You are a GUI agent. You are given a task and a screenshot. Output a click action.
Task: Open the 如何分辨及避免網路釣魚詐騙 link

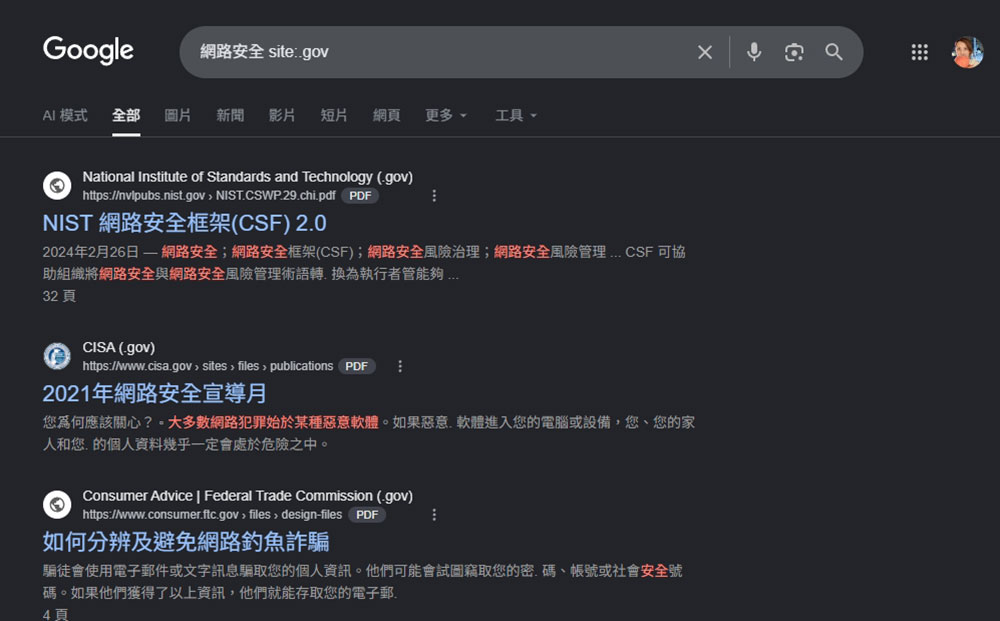coord(186,542)
